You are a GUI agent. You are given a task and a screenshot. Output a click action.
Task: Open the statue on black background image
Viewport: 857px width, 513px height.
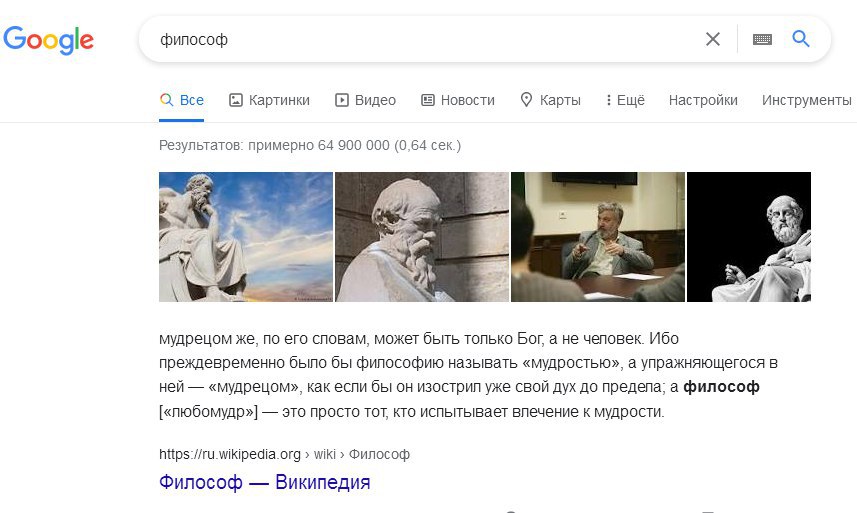tap(749, 237)
